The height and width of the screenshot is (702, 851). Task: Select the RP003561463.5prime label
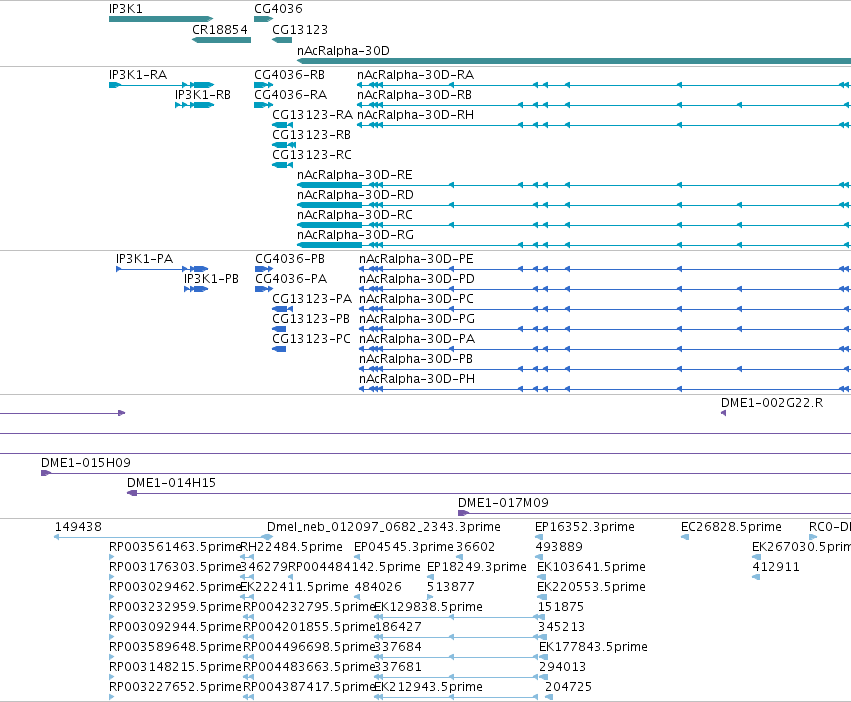(x=175, y=547)
